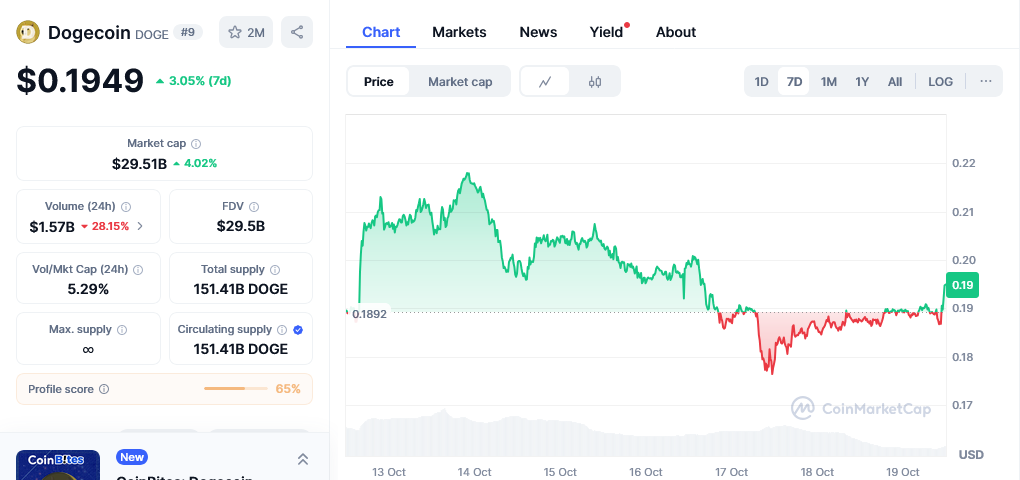Switch to the Markets tab
1020x480 pixels.
coord(459,32)
